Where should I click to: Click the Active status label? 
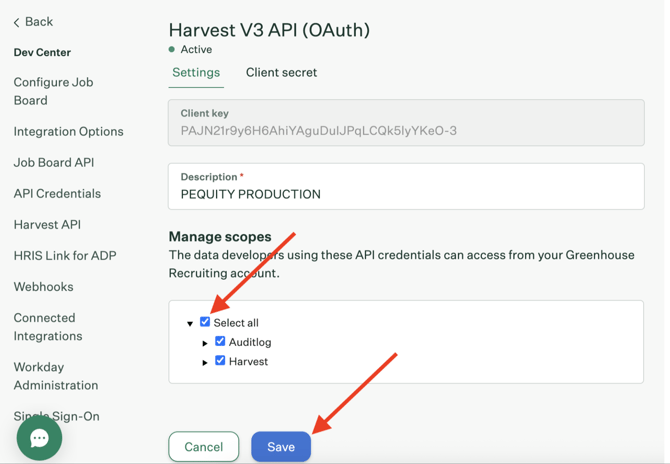[196, 50]
